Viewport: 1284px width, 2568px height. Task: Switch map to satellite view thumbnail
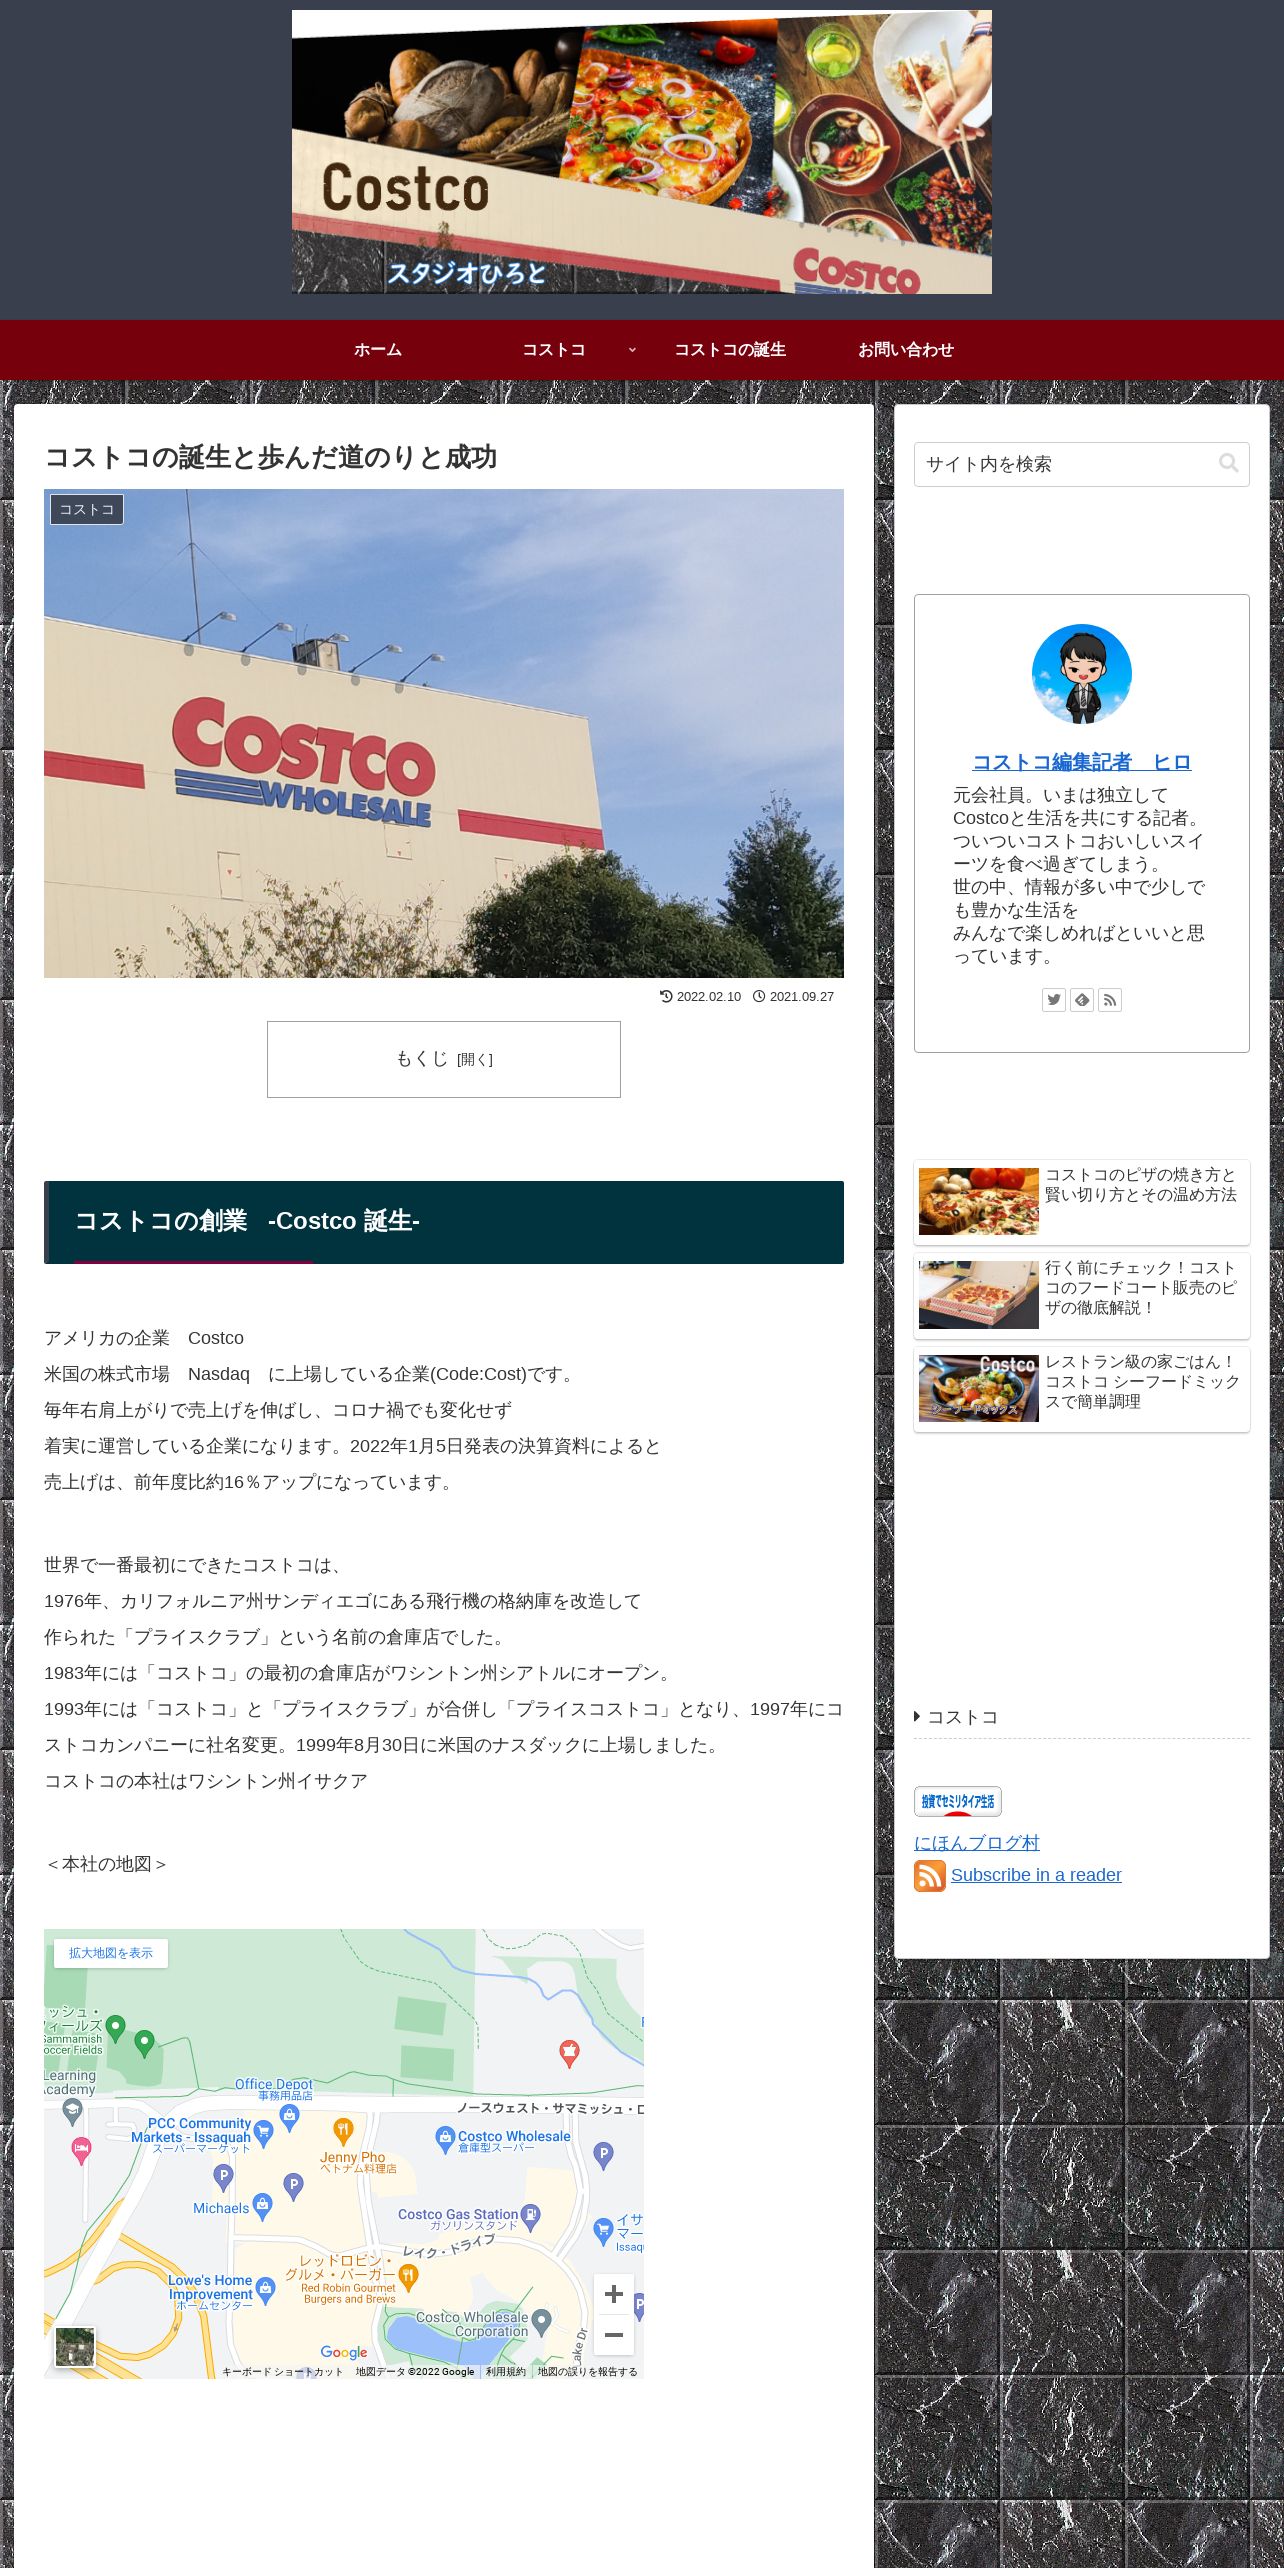[75, 2347]
